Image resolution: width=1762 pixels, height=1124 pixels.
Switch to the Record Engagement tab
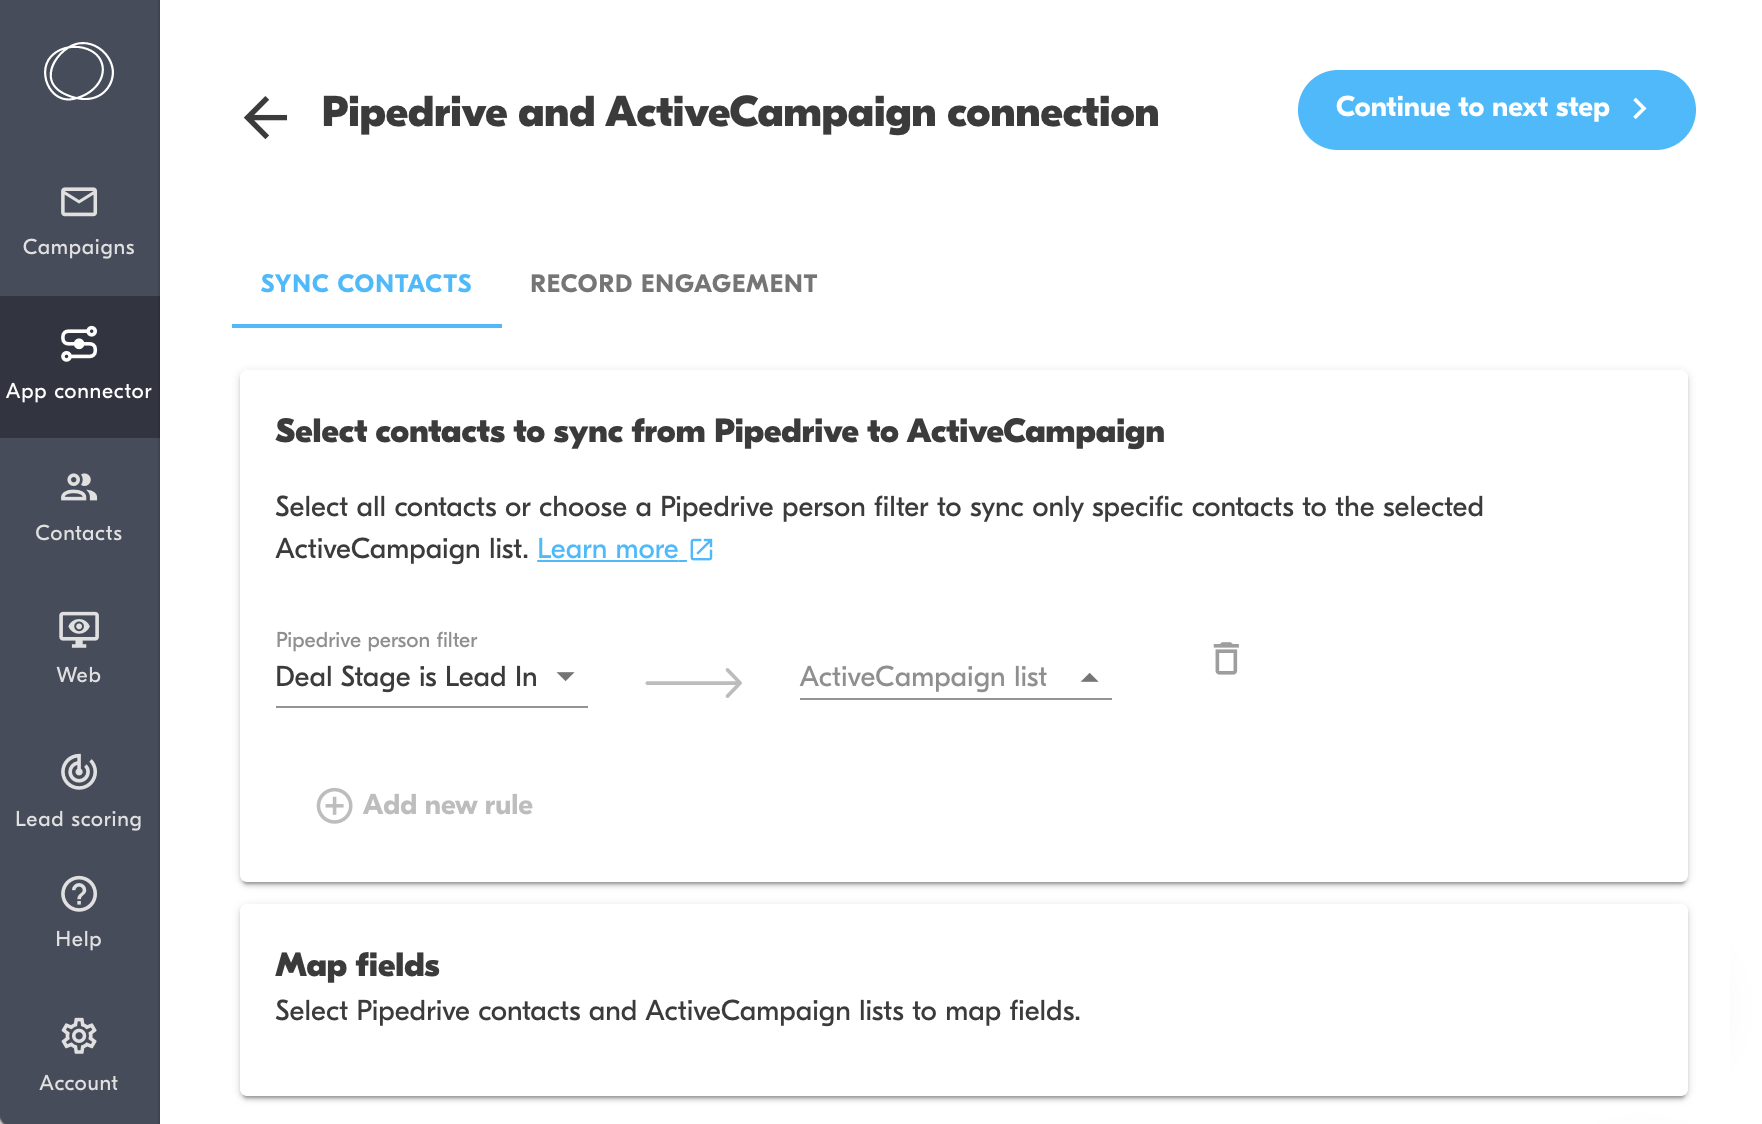tap(673, 284)
